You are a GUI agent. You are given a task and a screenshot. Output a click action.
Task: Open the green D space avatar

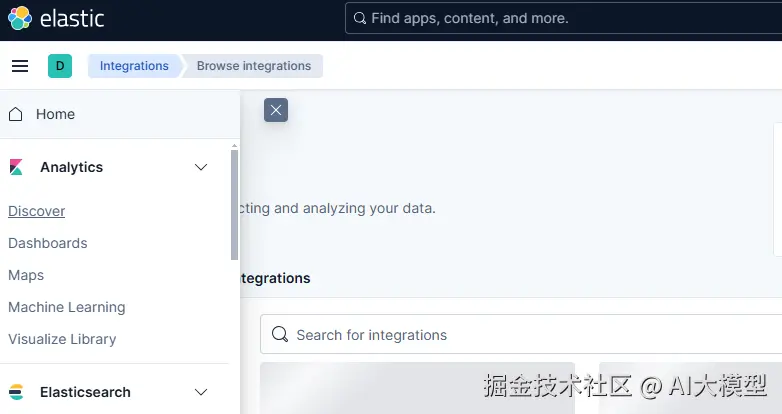click(60, 66)
